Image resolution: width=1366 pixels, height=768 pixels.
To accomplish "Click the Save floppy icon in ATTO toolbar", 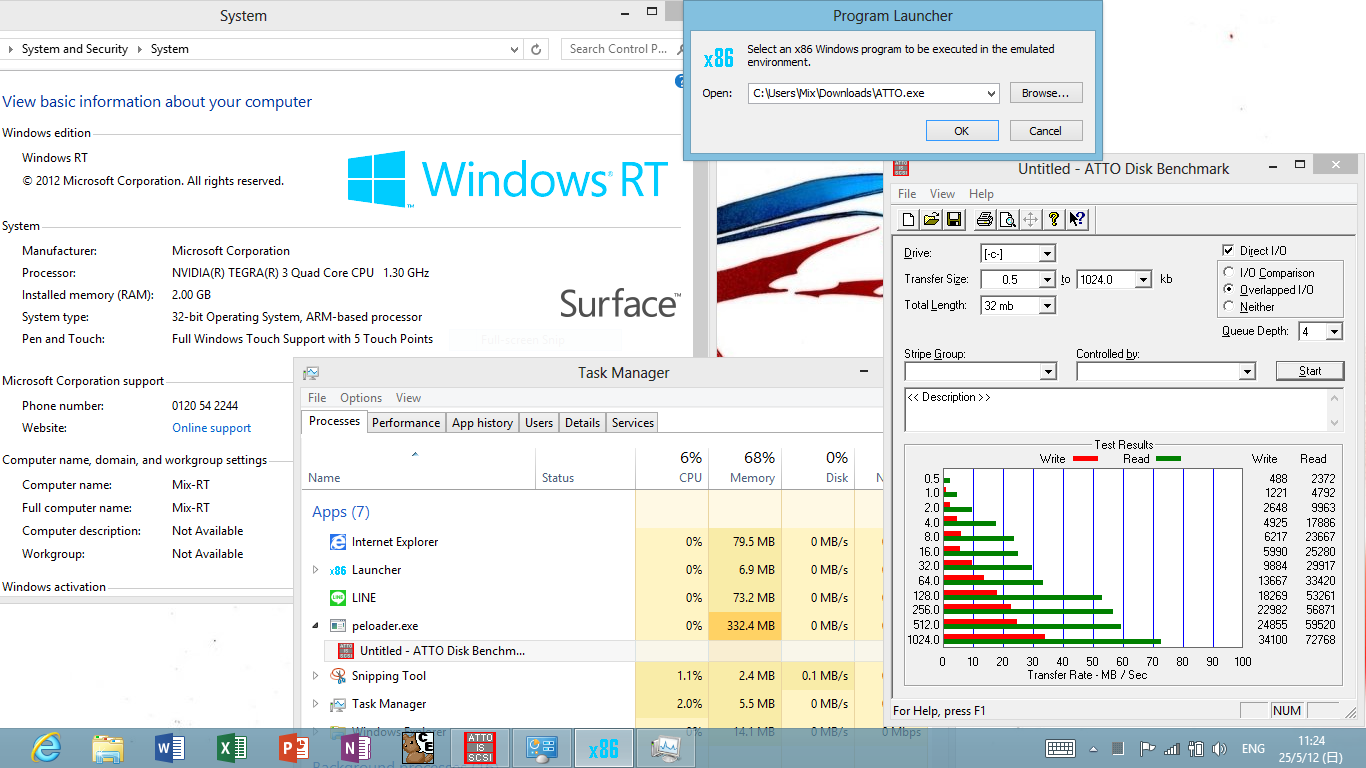I will pos(953,219).
